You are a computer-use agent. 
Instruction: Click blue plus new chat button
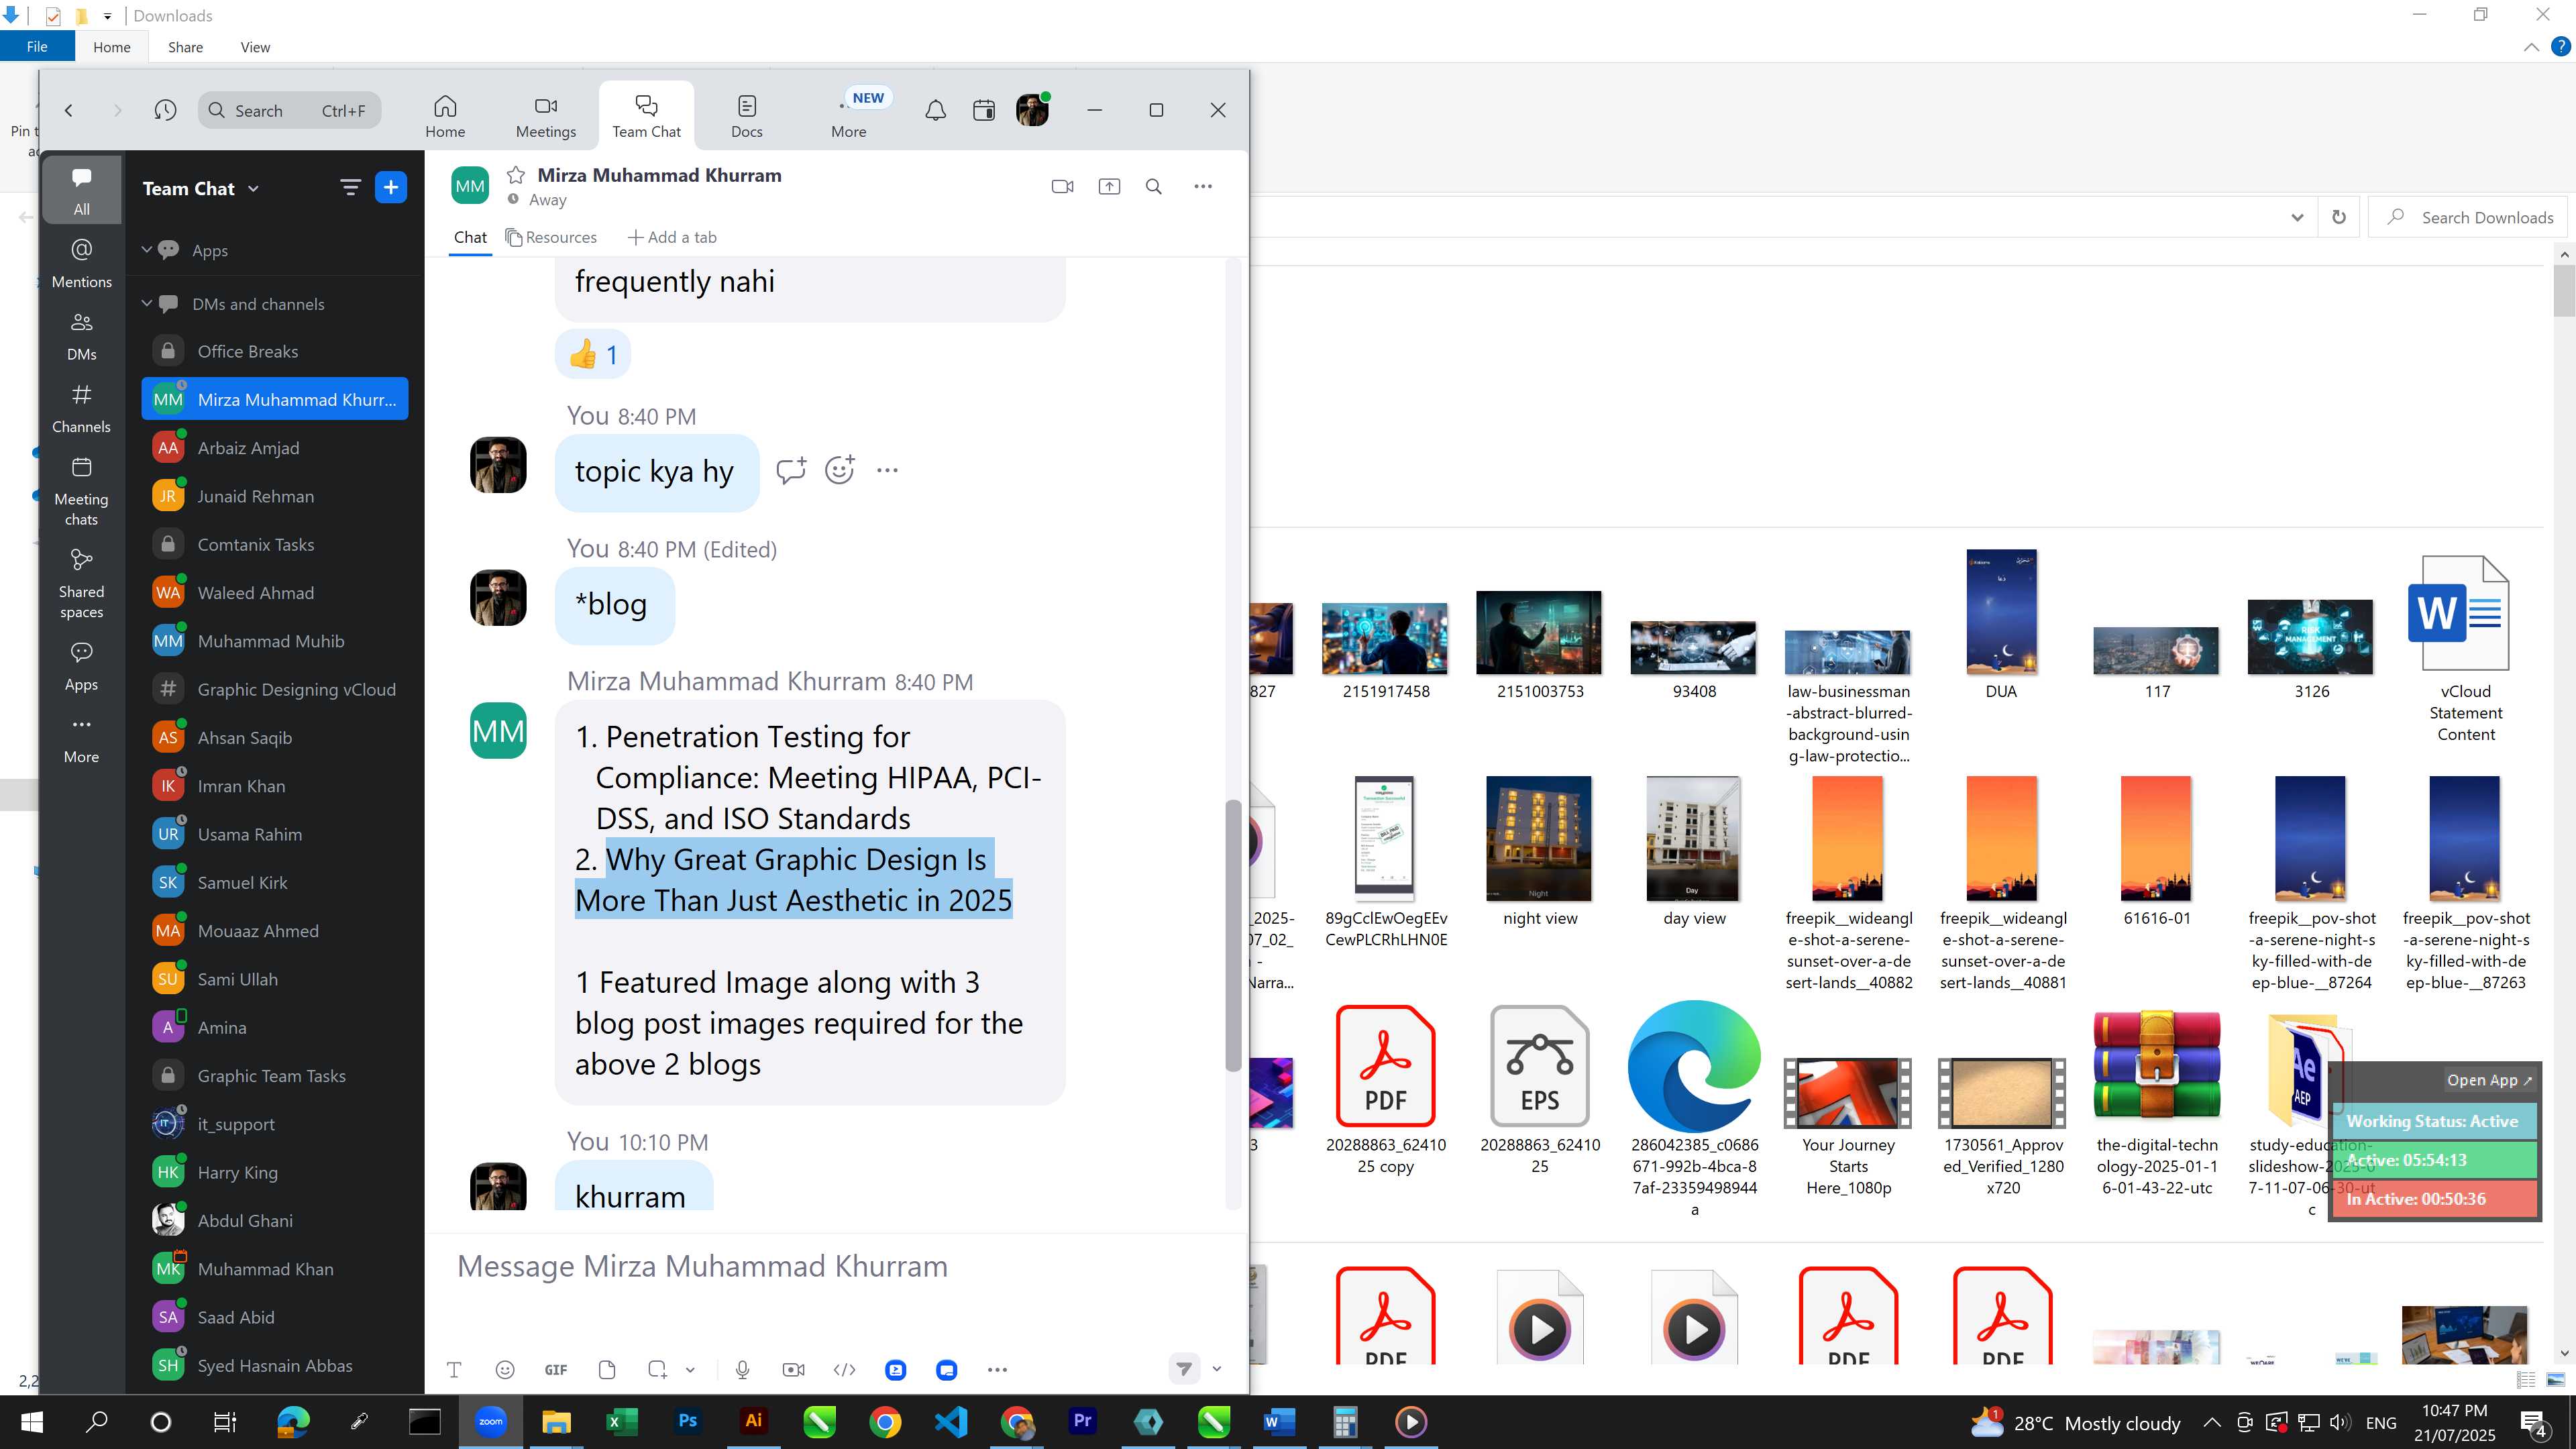pos(391,187)
